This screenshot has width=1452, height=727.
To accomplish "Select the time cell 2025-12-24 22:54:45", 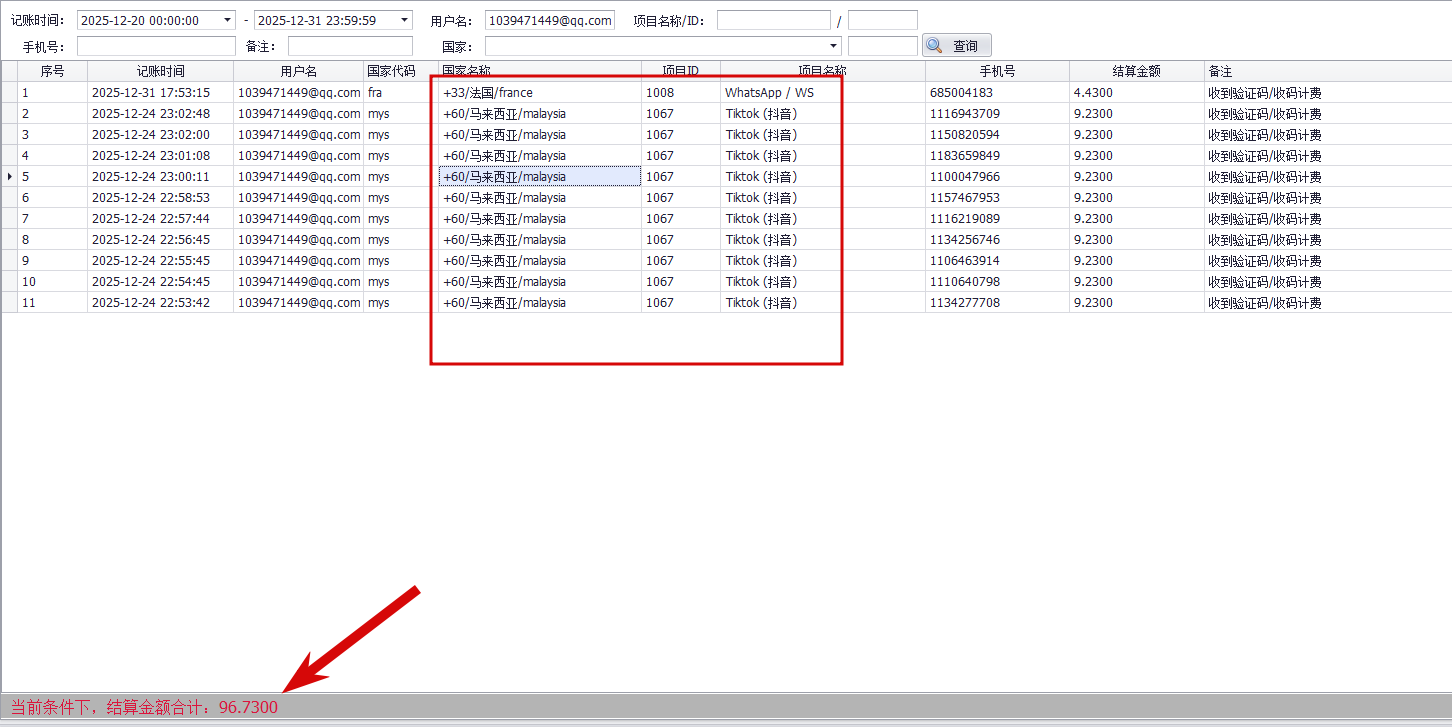I will point(160,281).
